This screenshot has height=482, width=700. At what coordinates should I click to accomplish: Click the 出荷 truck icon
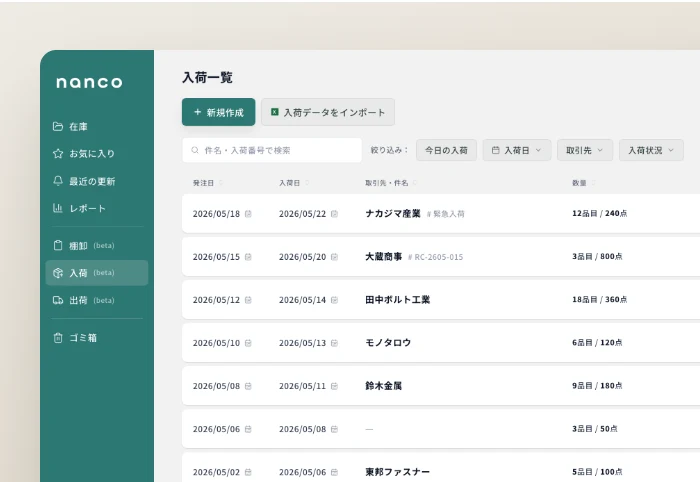[x=58, y=300]
